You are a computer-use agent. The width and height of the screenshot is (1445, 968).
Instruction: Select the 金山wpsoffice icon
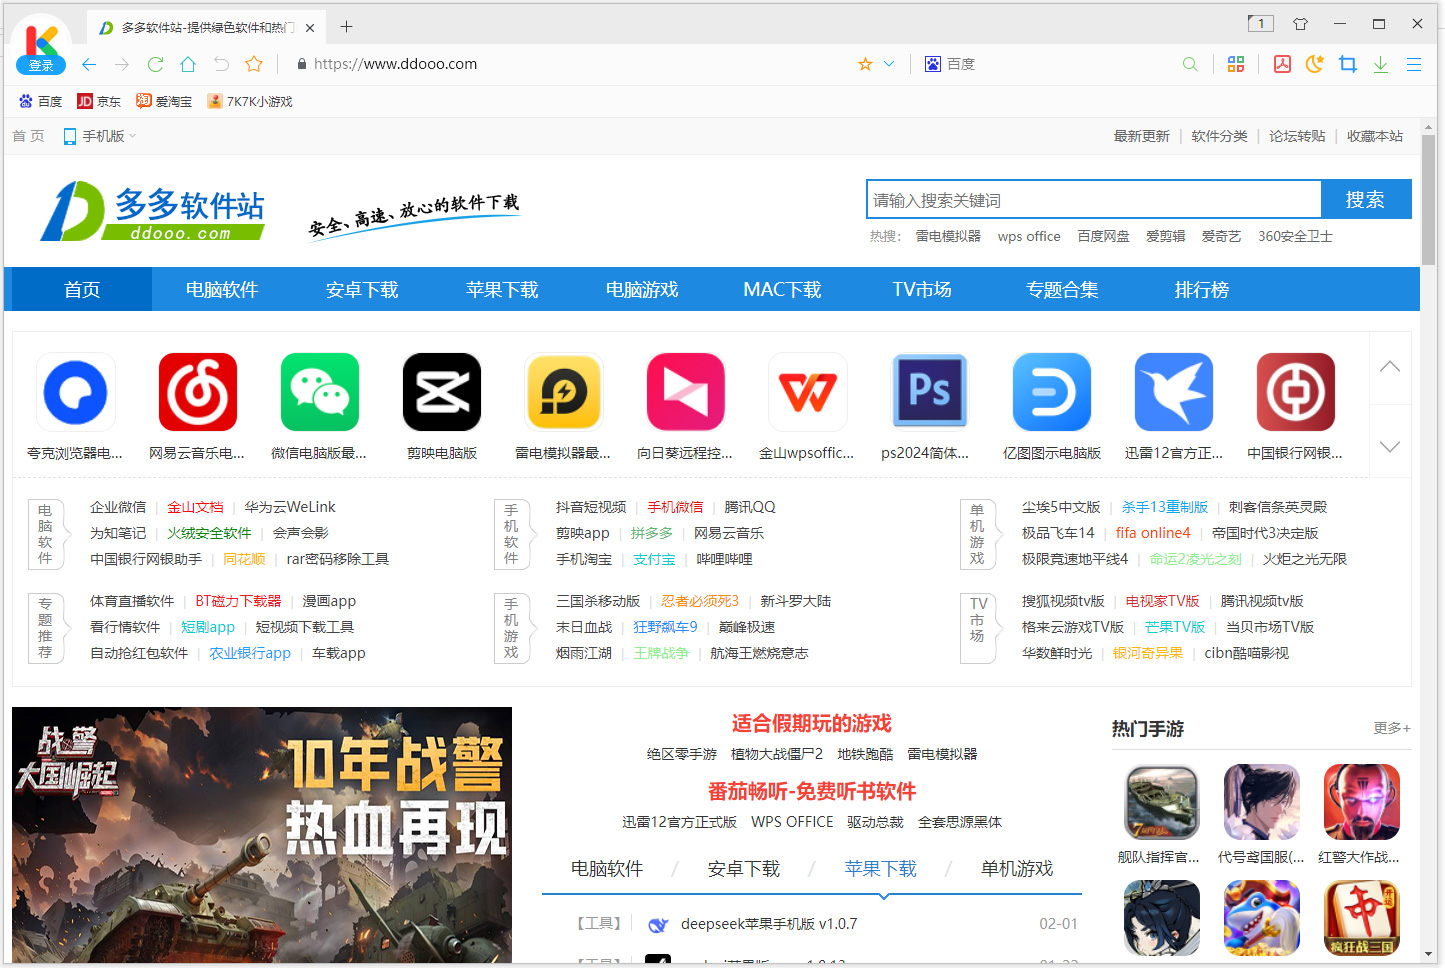tap(807, 391)
